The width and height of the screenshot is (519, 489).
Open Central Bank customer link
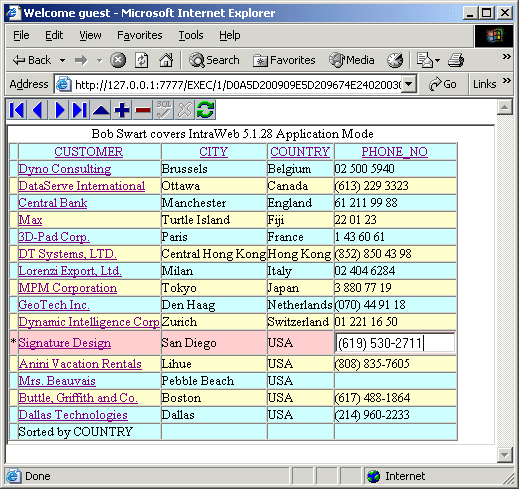coord(53,203)
